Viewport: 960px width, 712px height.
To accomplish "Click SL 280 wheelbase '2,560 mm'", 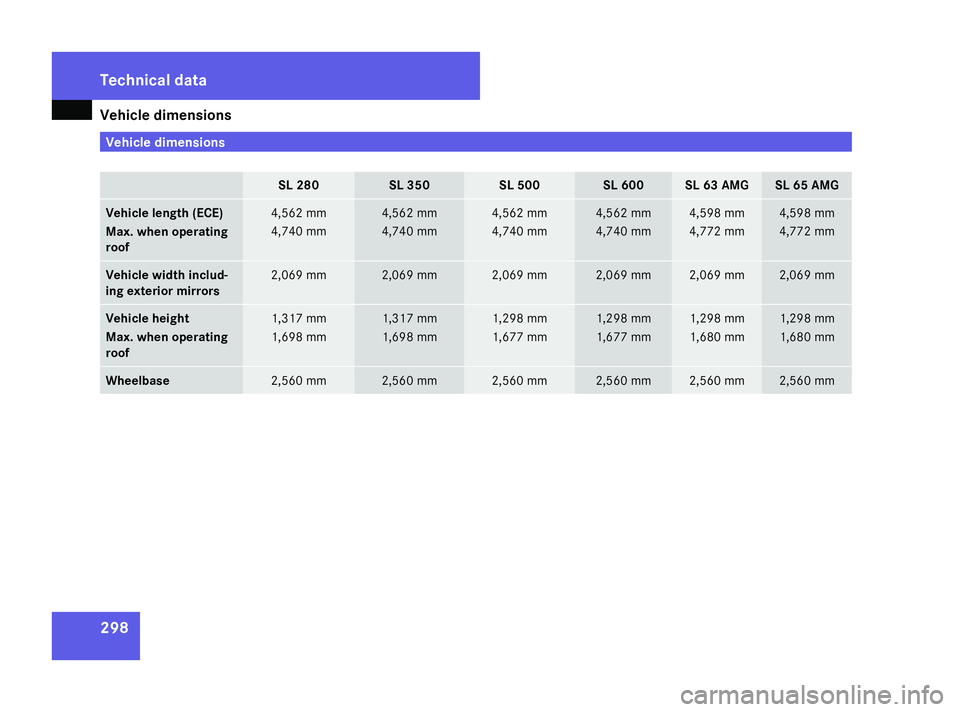I will (x=299, y=381).
